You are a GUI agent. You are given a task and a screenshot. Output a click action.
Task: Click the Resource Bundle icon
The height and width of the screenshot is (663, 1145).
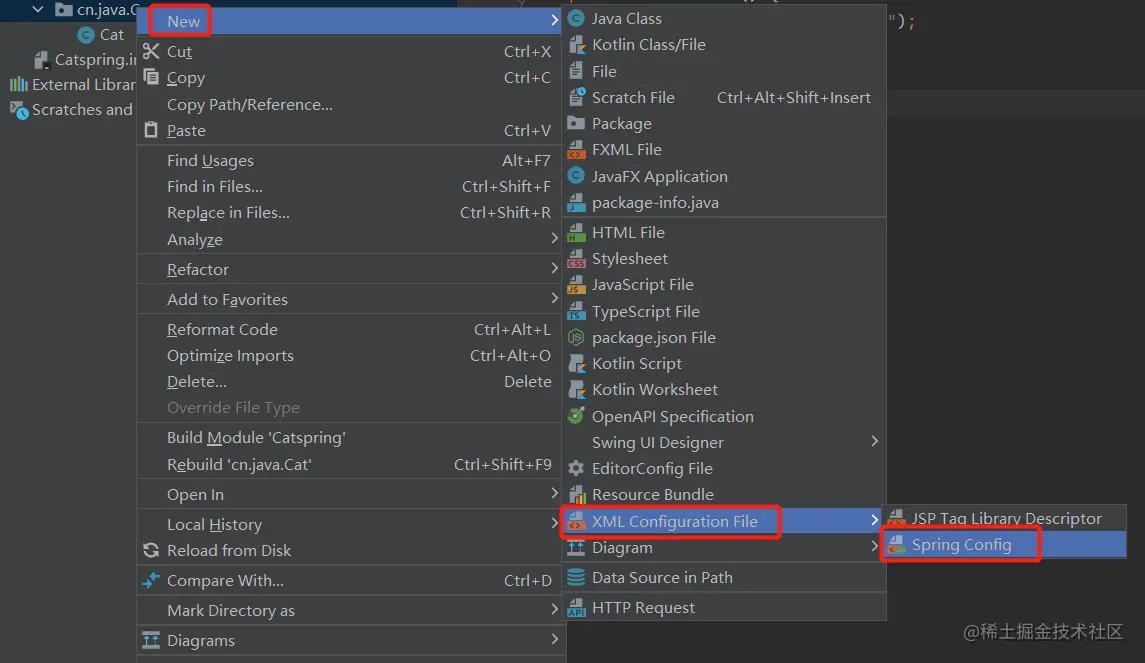tap(576, 494)
